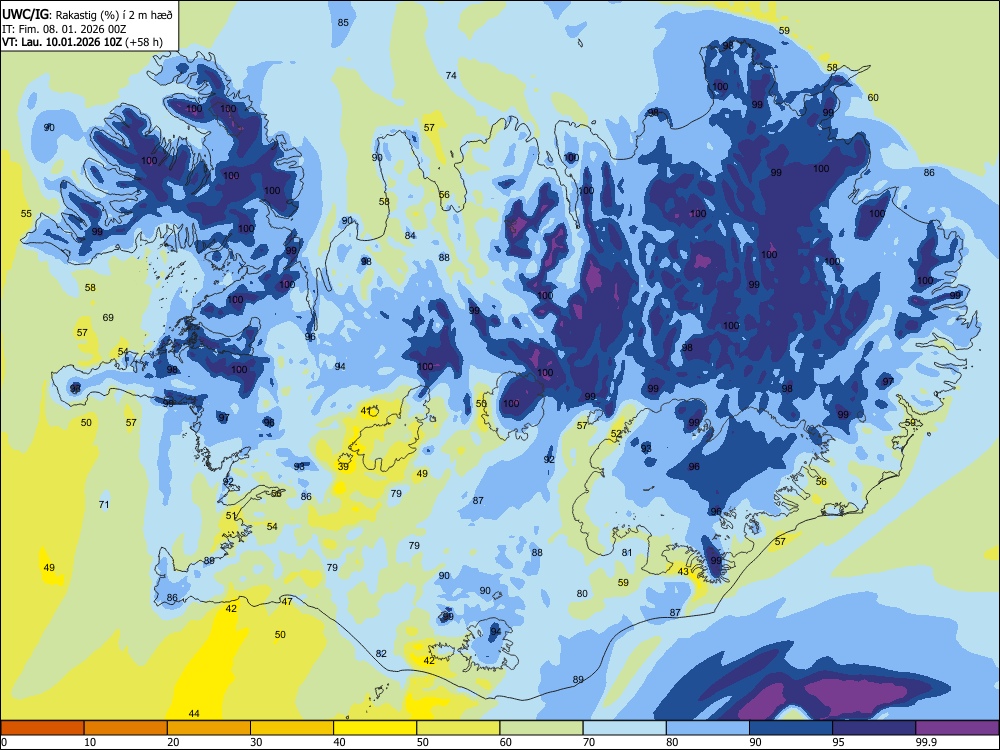The image size is (1000, 750).
Task: Click the 'VT: Lau. 10.01.2026 10Z (+58 h)' line
Action: pos(82,42)
